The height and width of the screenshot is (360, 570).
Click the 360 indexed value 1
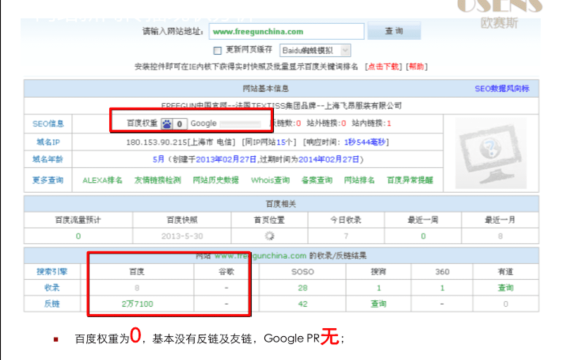(442, 288)
